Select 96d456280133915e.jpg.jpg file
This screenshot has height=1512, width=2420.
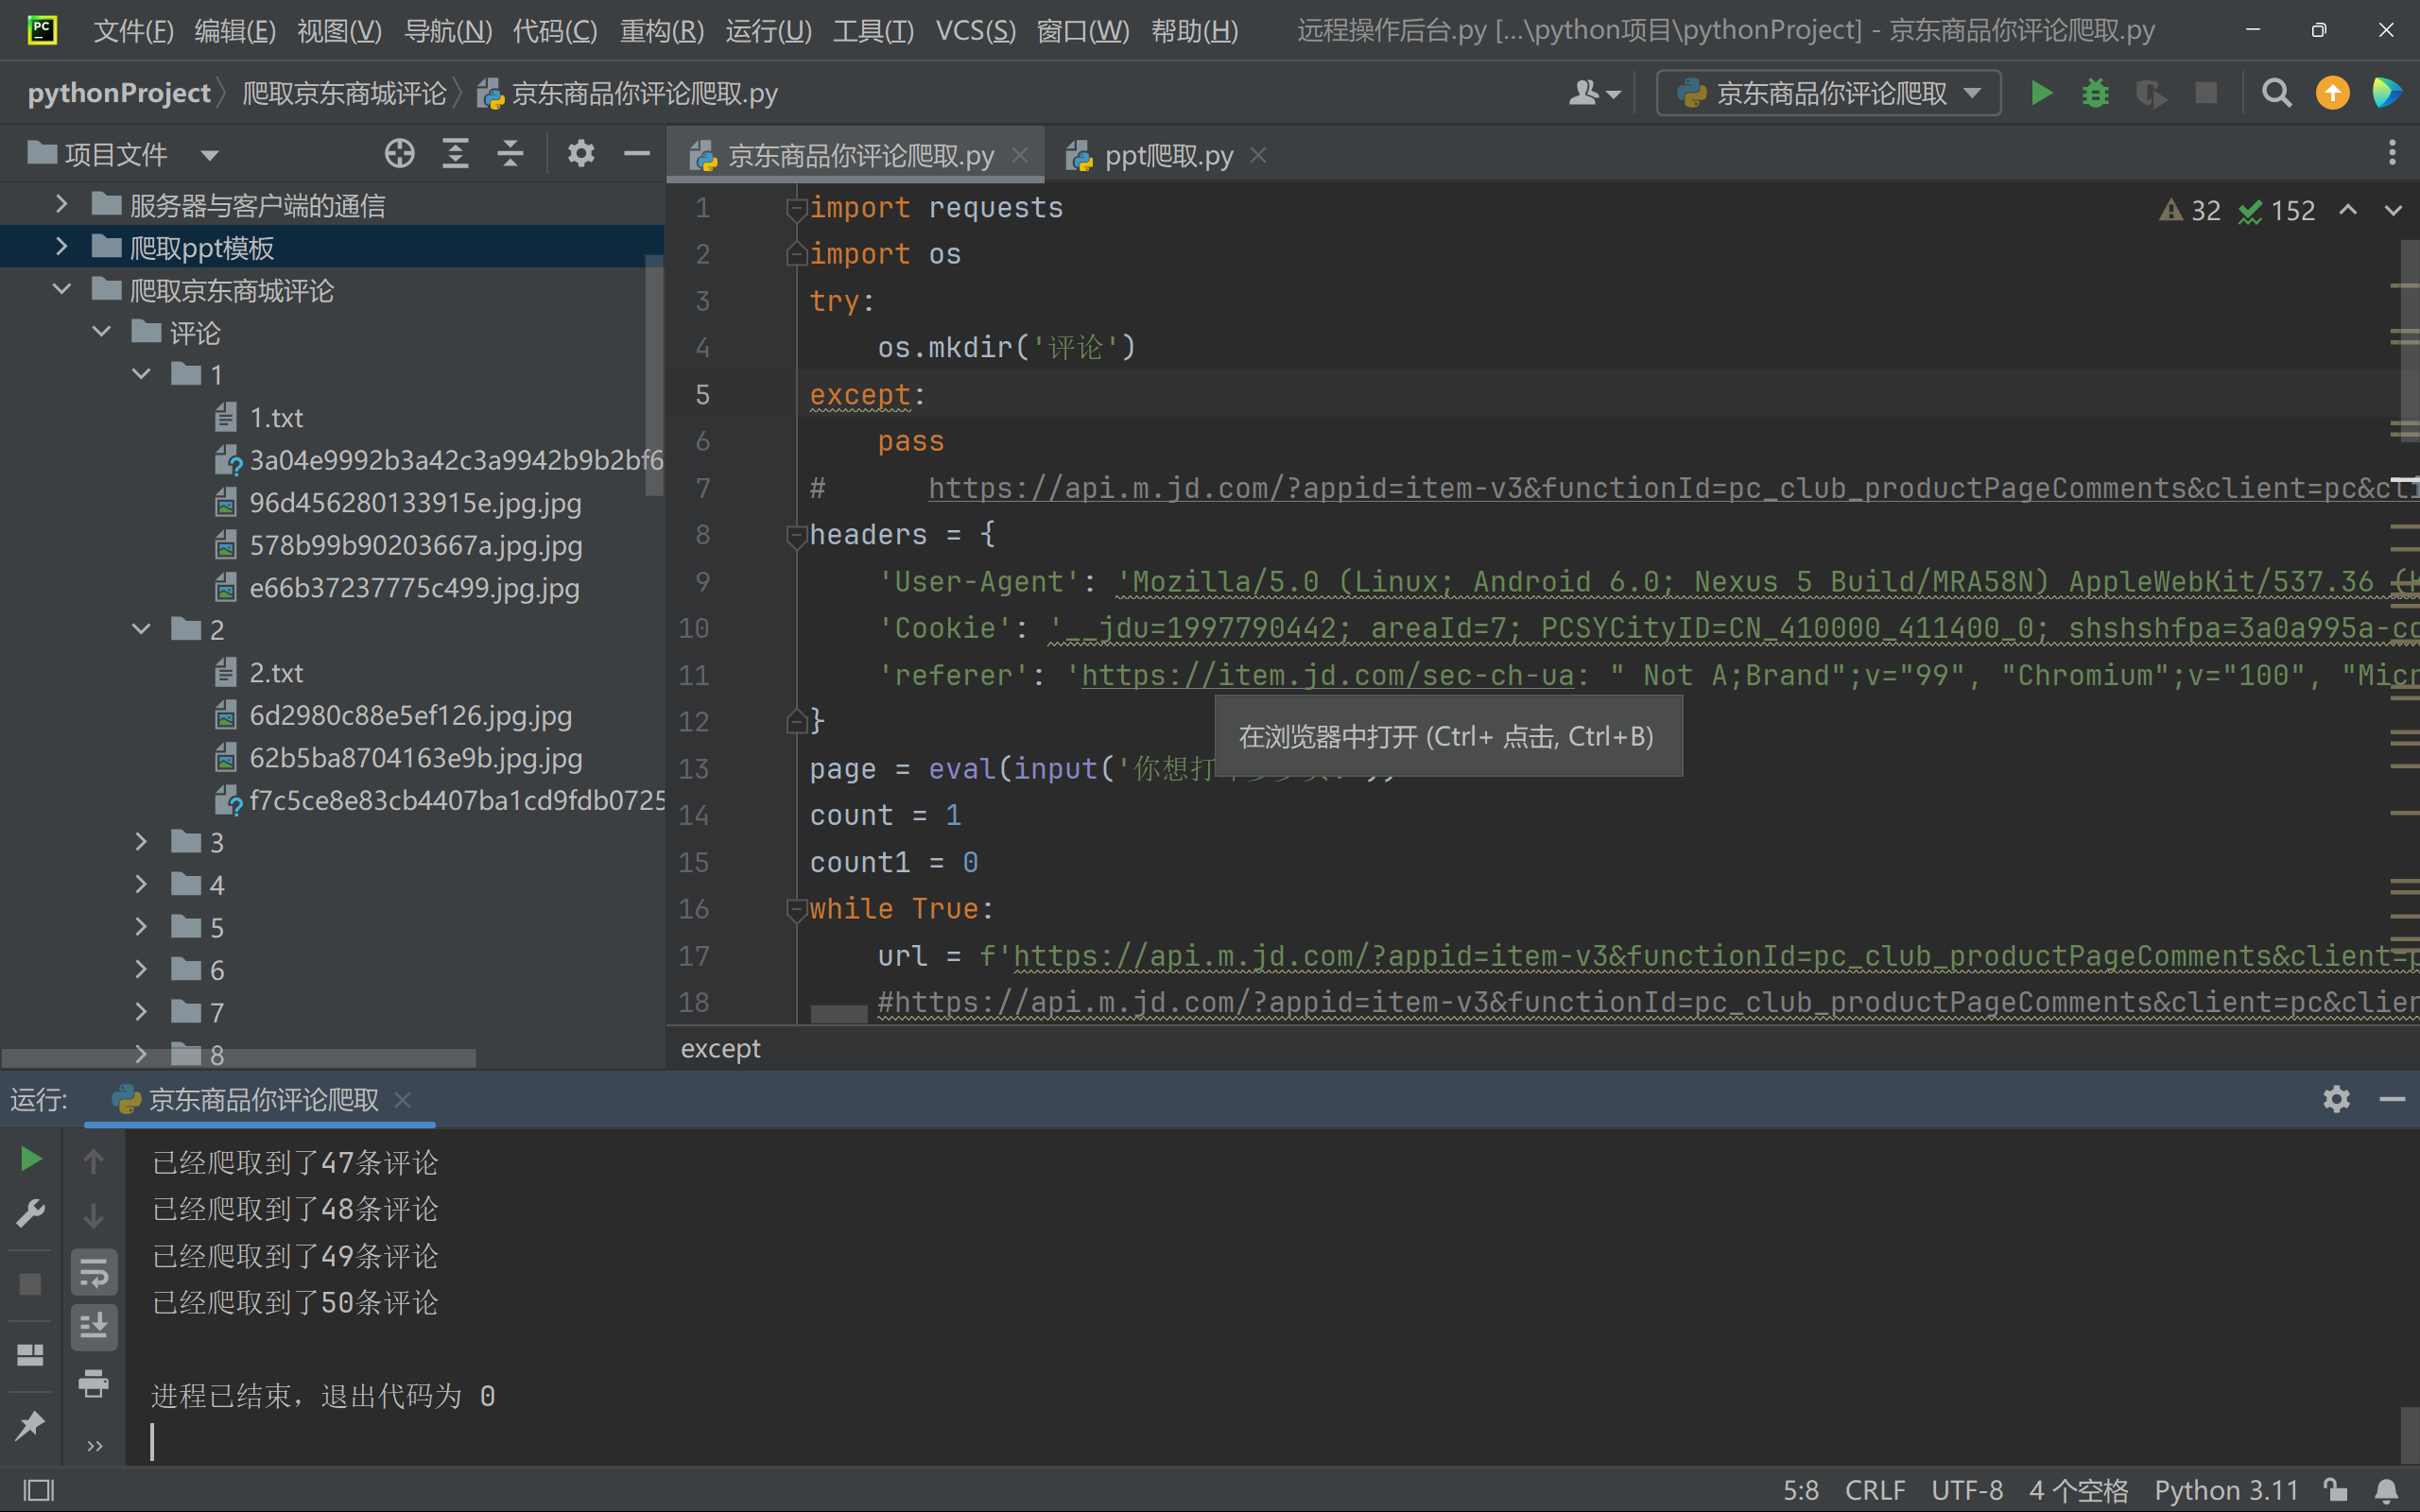click(414, 503)
